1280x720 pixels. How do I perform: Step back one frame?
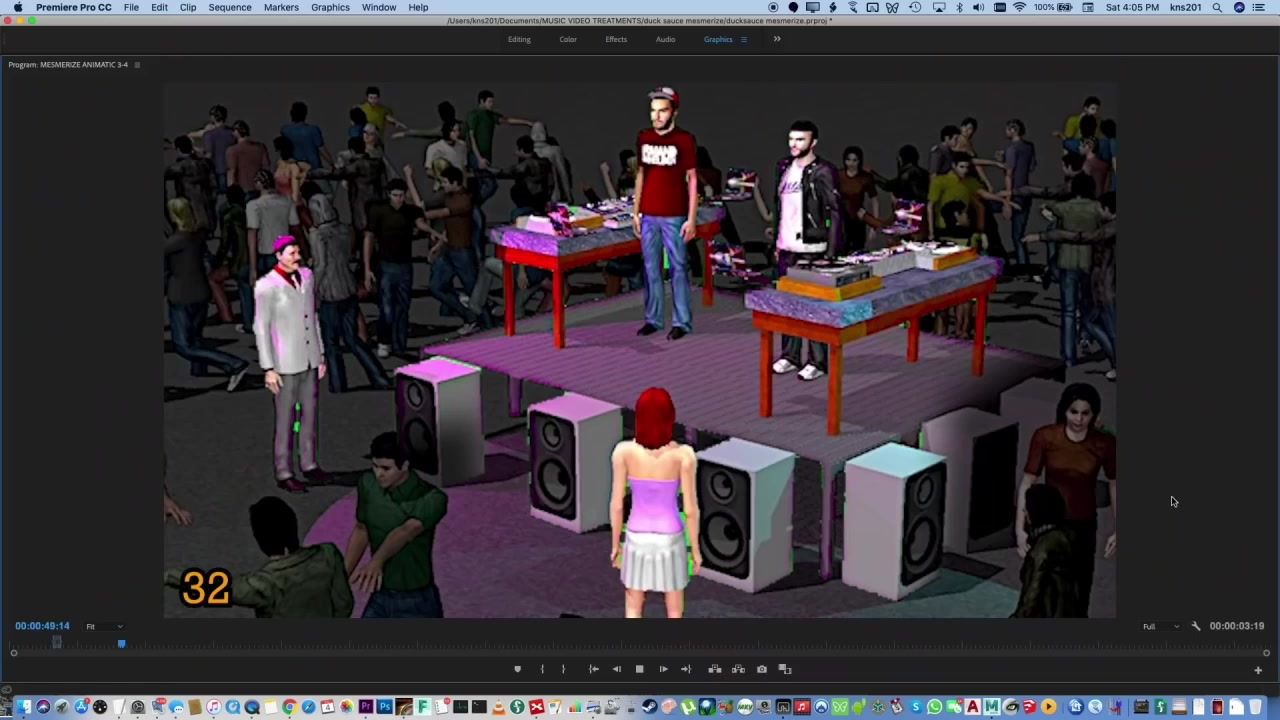[x=616, y=669]
